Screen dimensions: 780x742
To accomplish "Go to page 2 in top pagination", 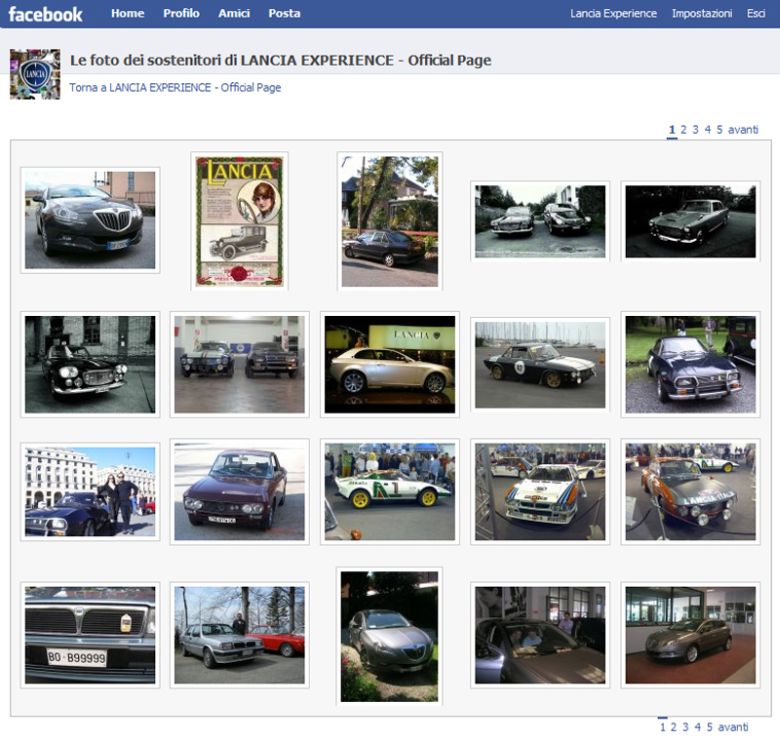I will pos(683,130).
